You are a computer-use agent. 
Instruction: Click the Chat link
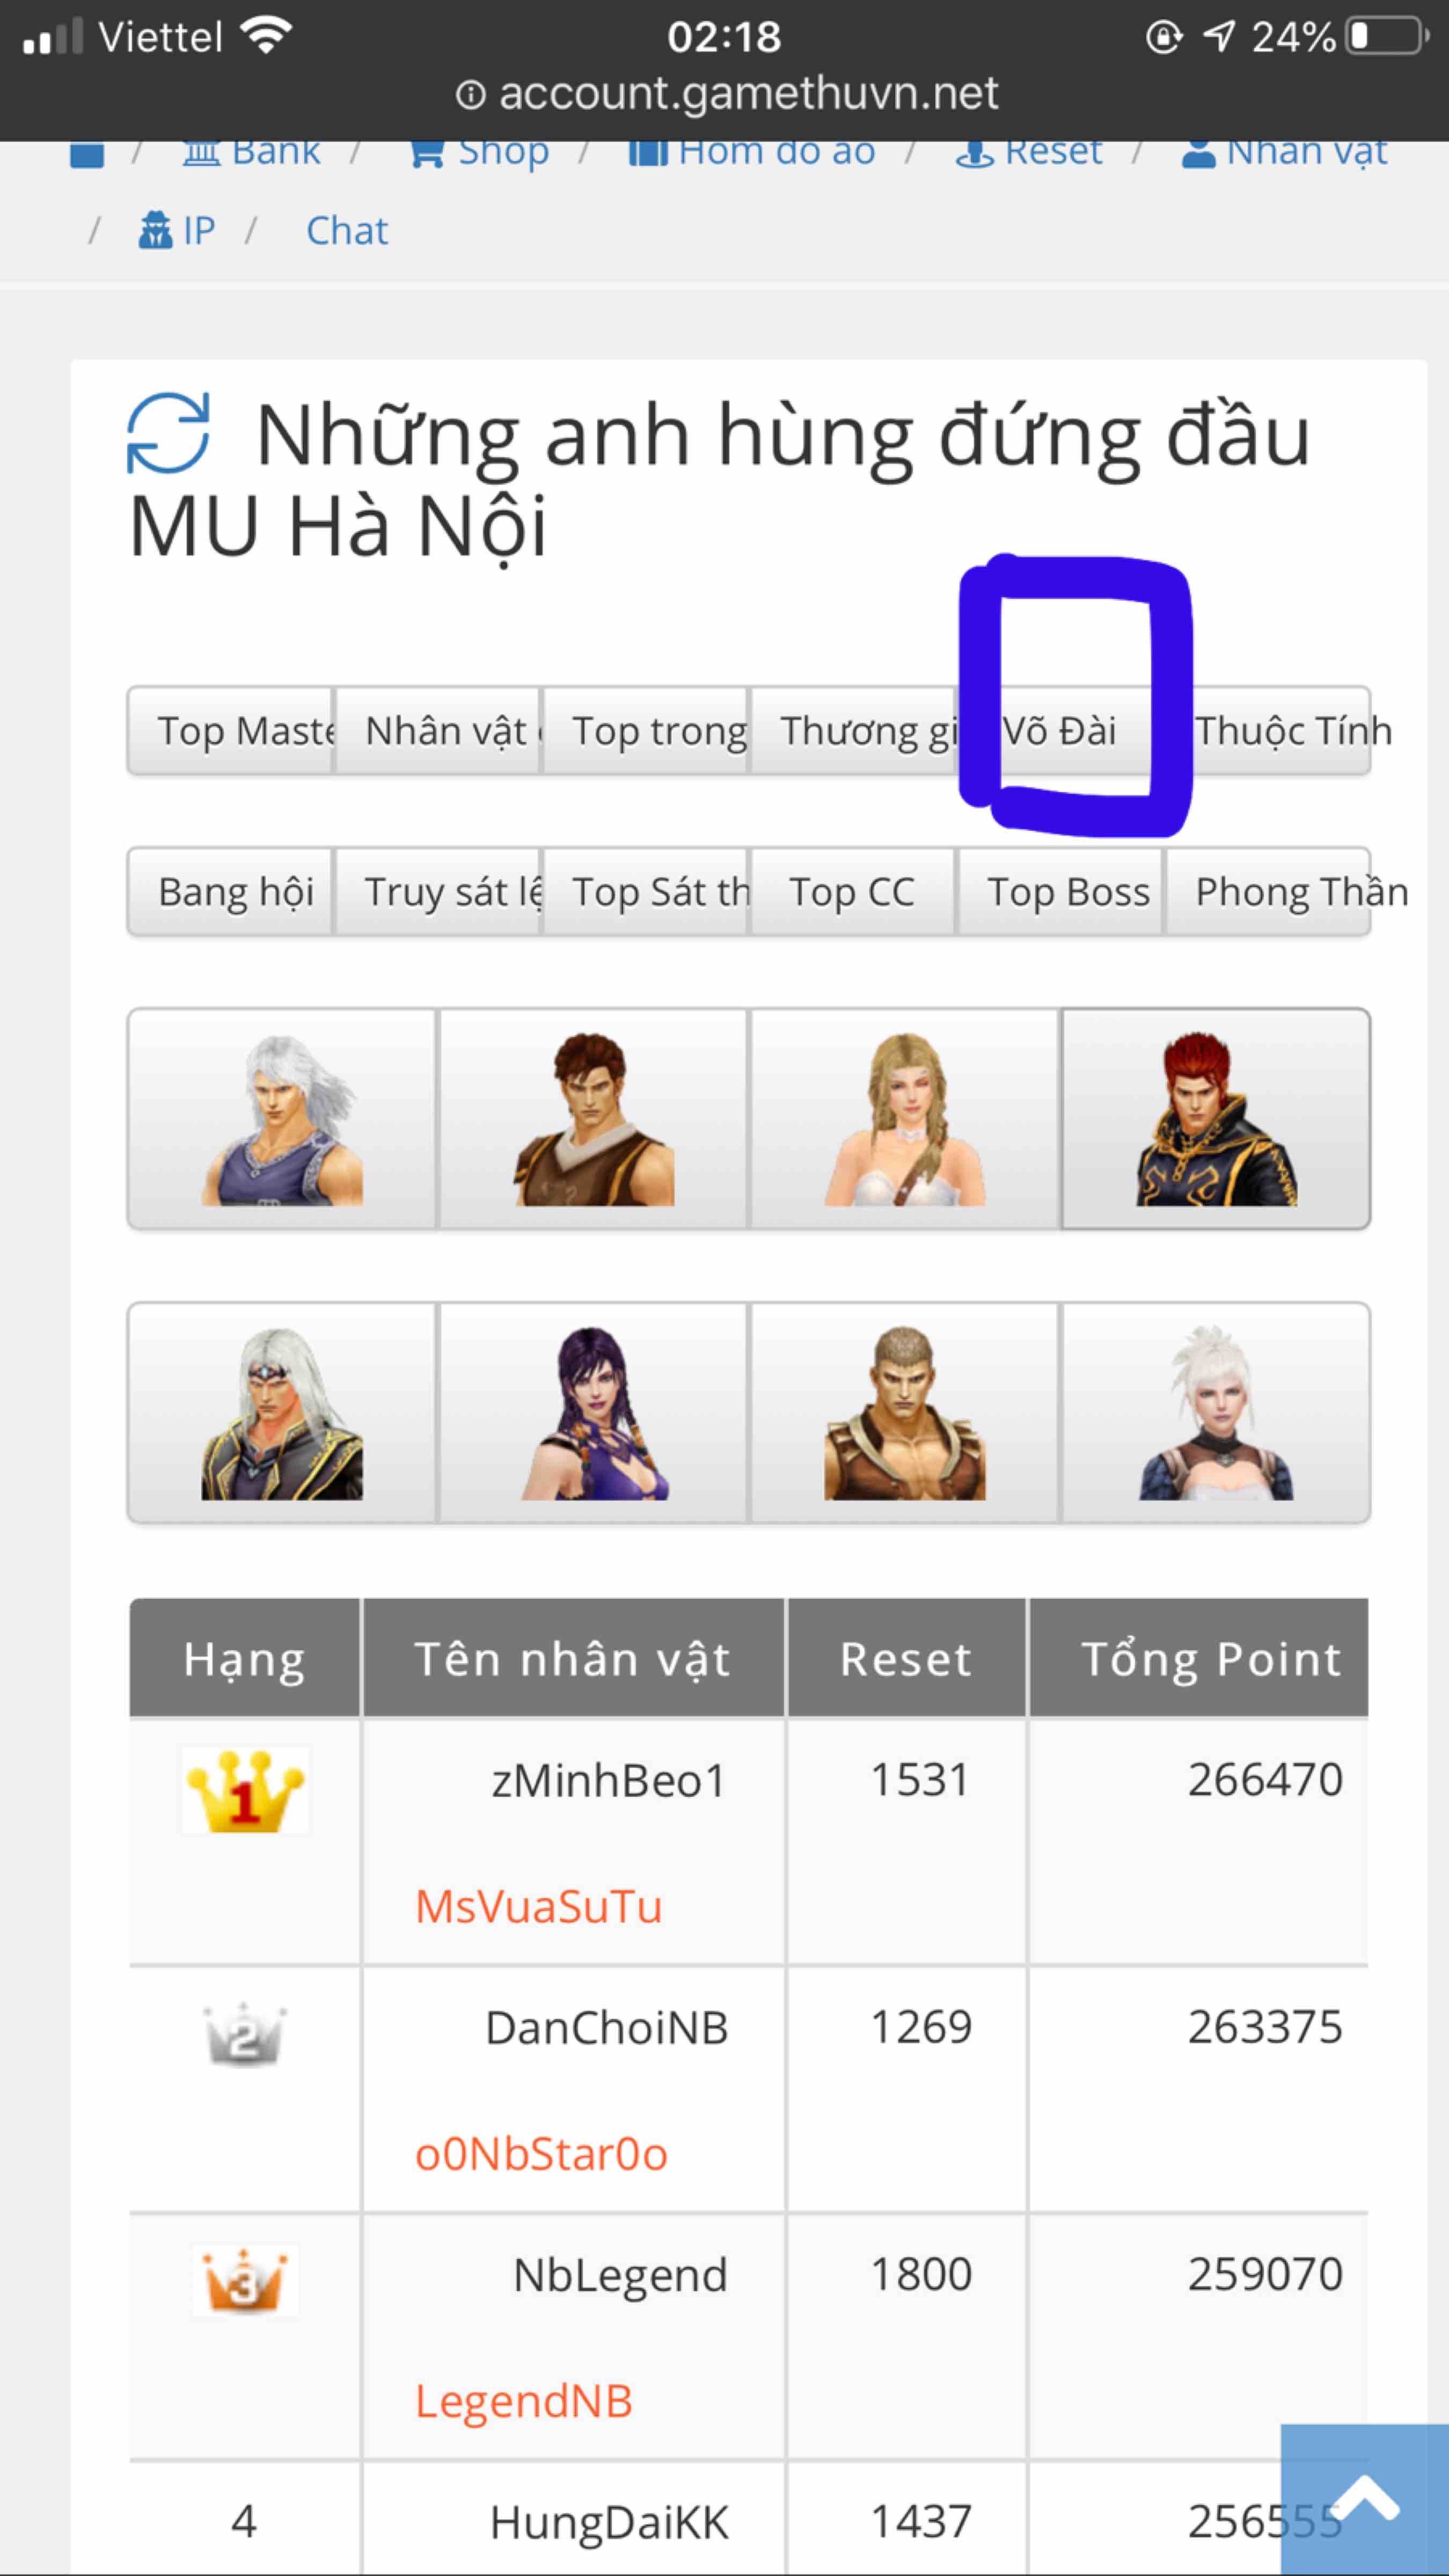pos(347,231)
